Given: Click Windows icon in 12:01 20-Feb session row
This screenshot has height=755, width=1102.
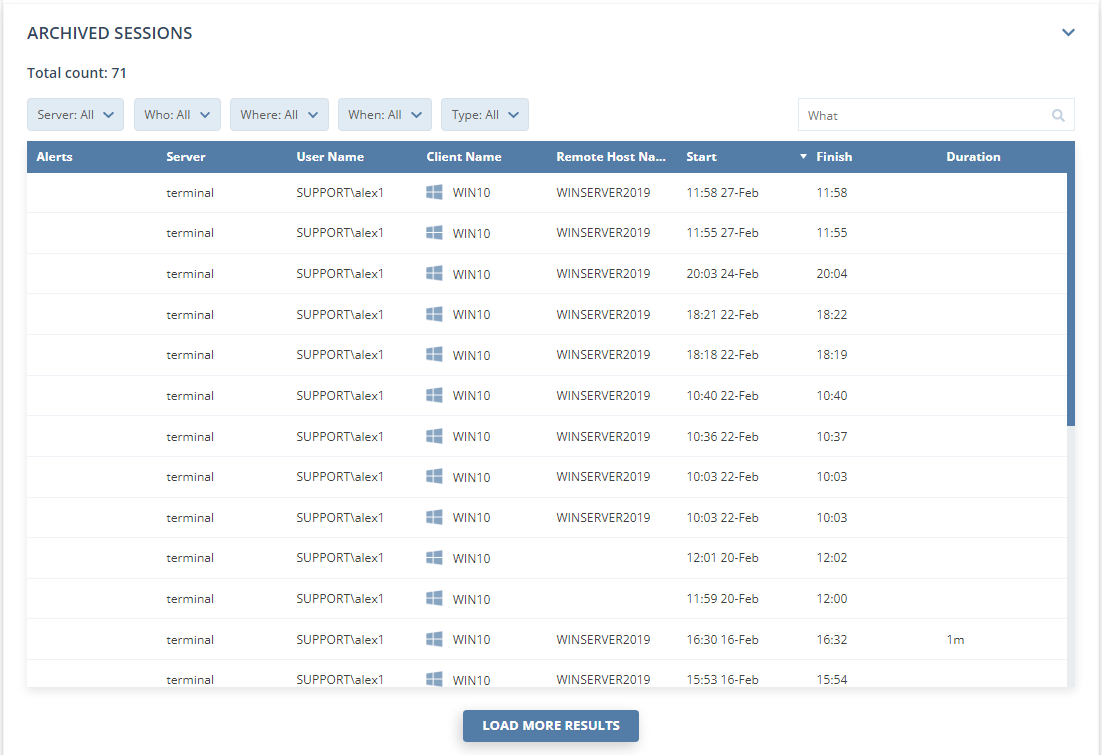Looking at the screenshot, I should [434, 557].
